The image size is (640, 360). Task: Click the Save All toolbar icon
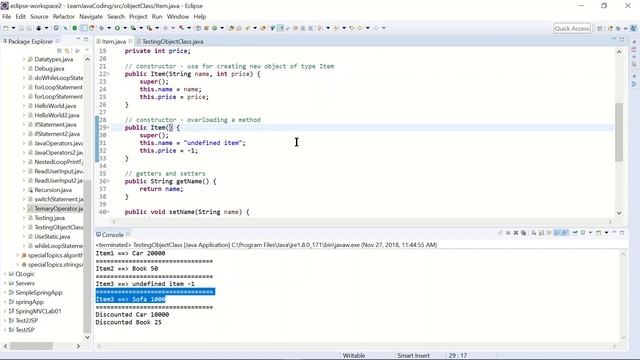(x=29, y=28)
